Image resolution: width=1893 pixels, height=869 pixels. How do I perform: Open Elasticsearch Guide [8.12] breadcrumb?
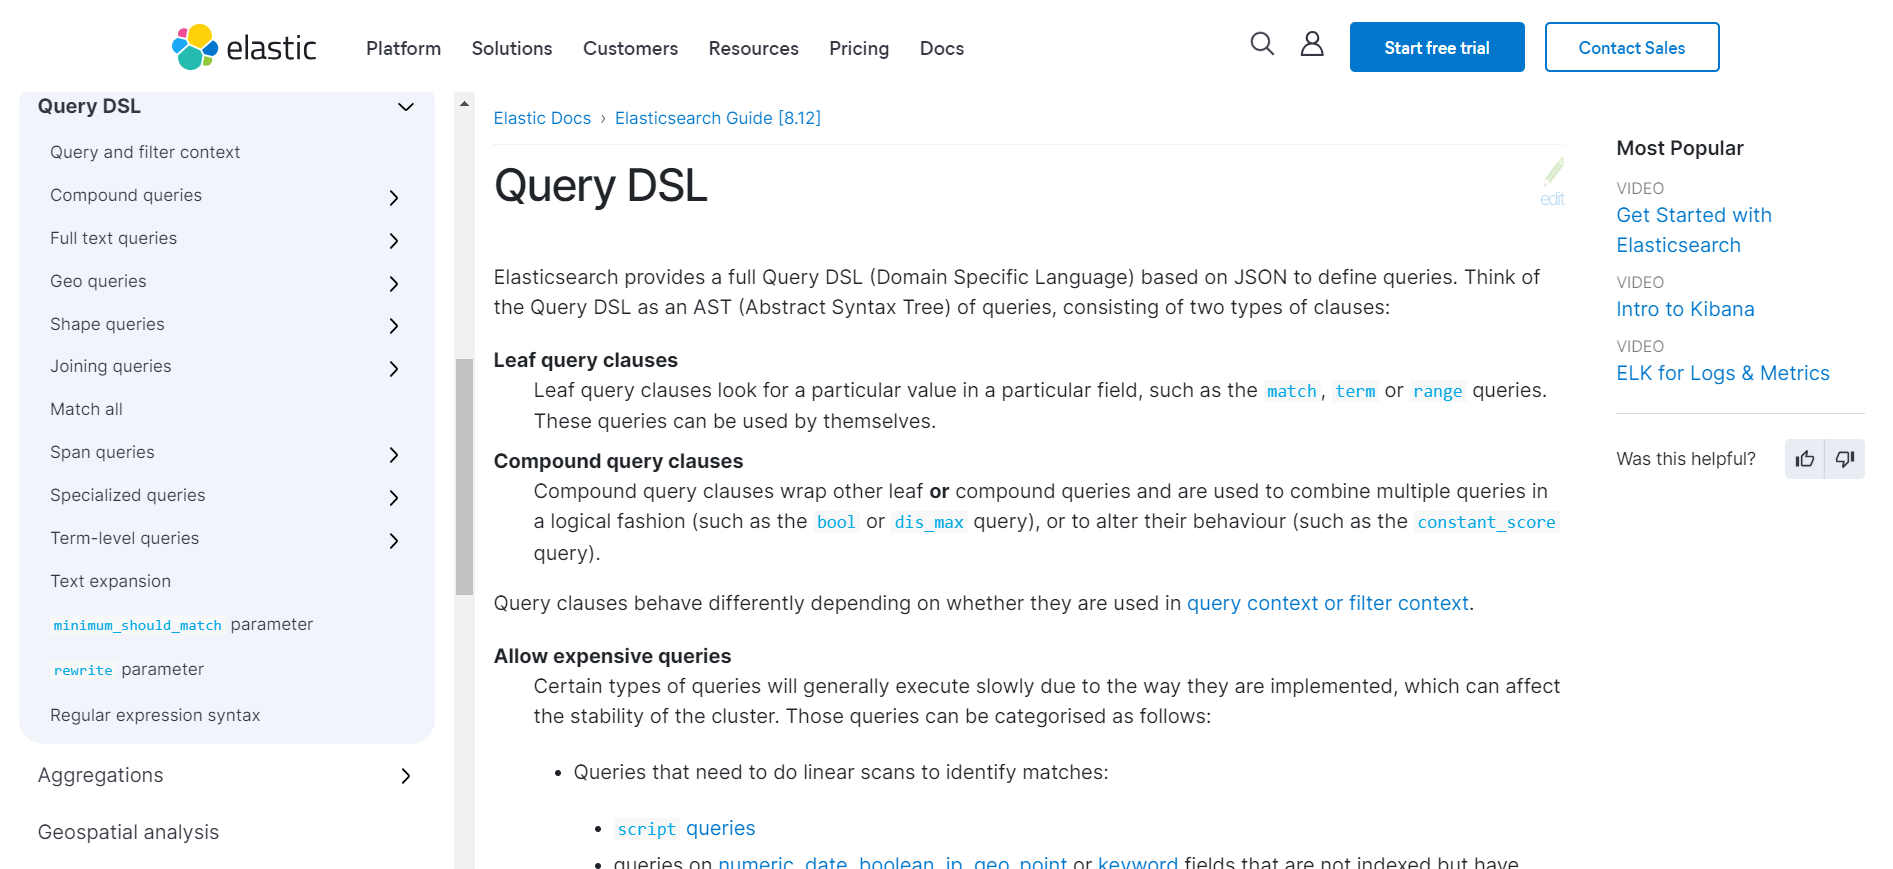coord(718,118)
